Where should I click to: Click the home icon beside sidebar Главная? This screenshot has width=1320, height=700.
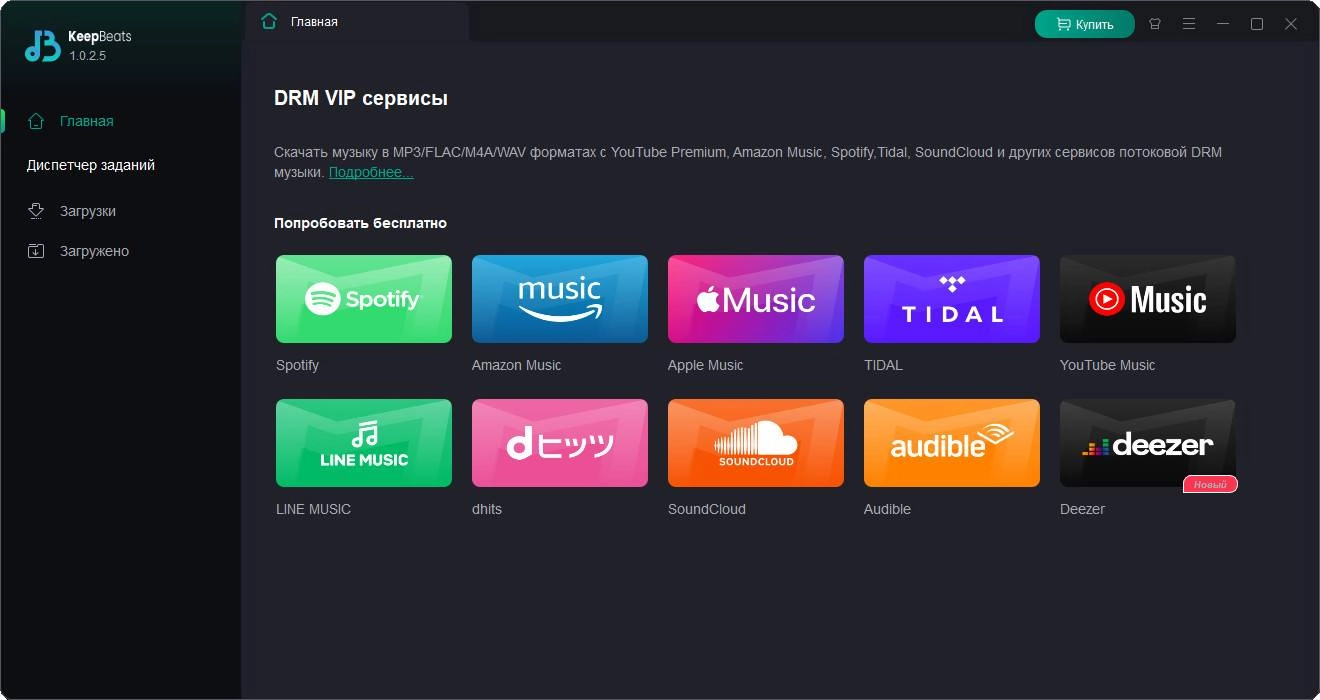click(x=36, y=121)
